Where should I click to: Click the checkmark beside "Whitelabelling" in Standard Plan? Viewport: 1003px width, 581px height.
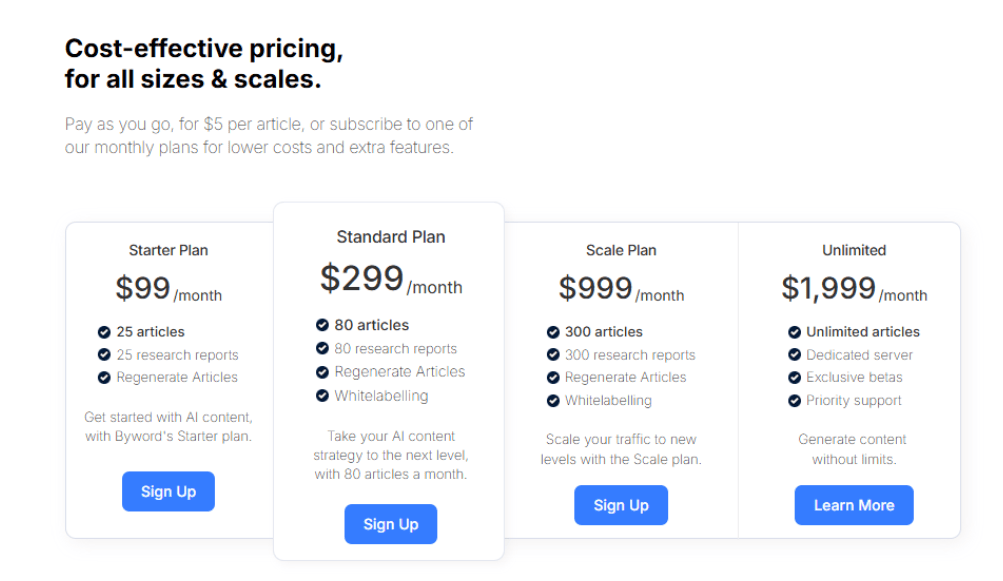(324, 395)
